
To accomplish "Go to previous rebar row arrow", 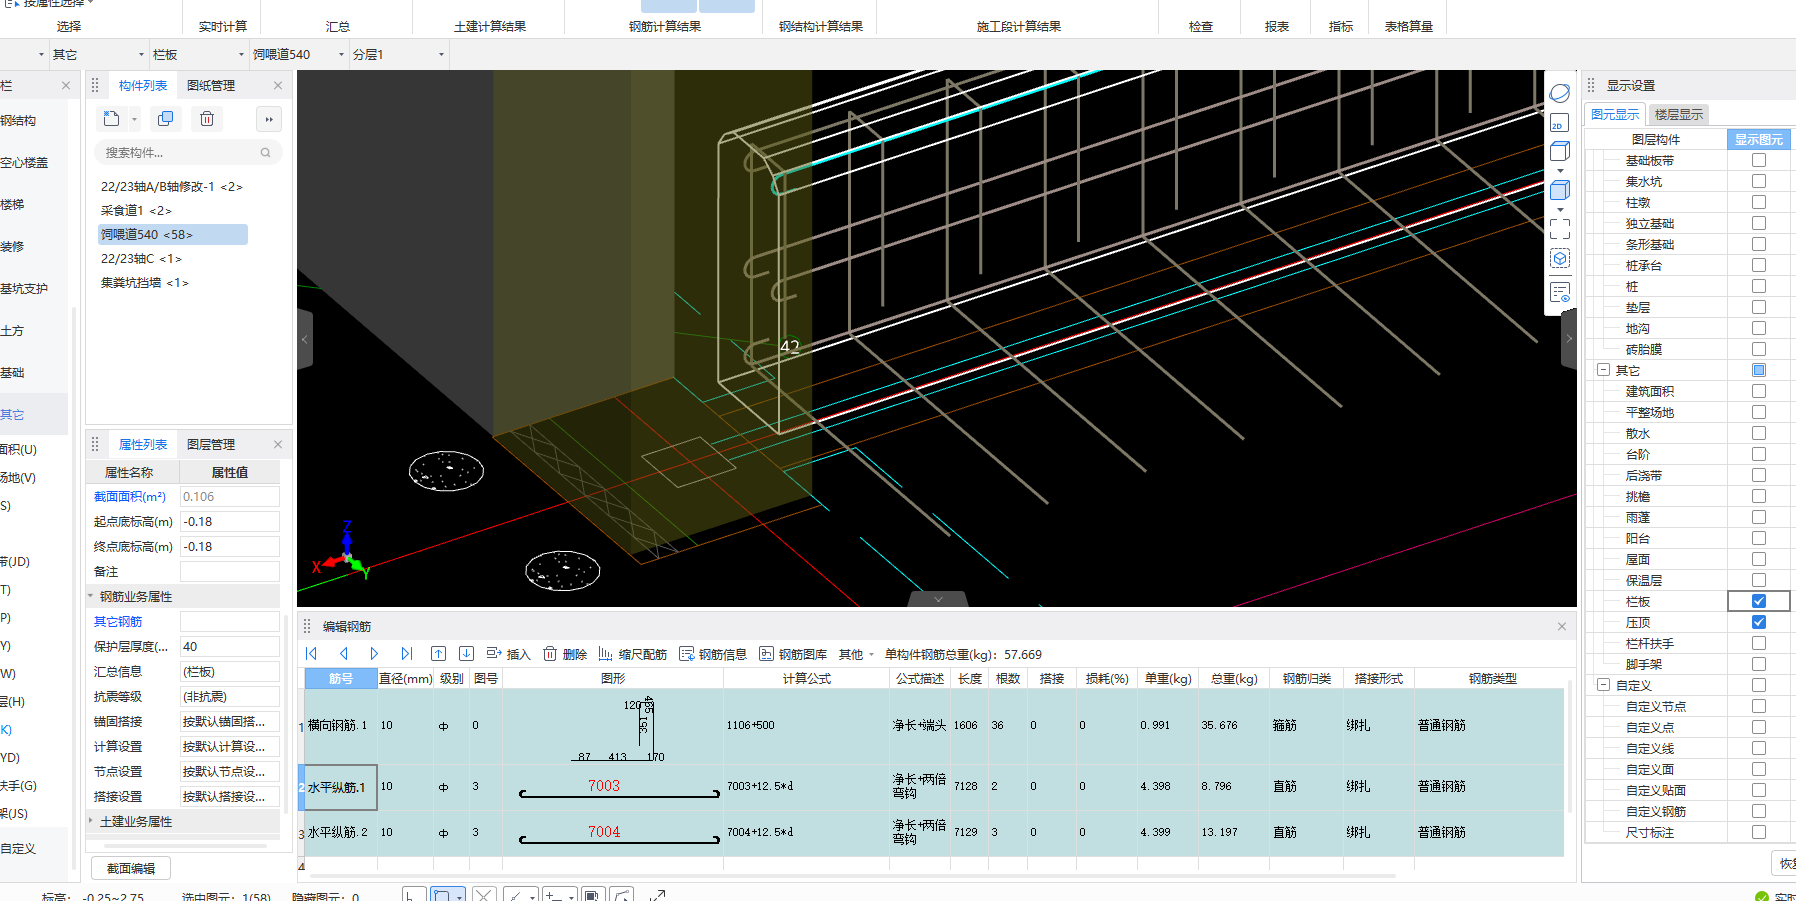I will pyautogui.click(x=343, y=654).
